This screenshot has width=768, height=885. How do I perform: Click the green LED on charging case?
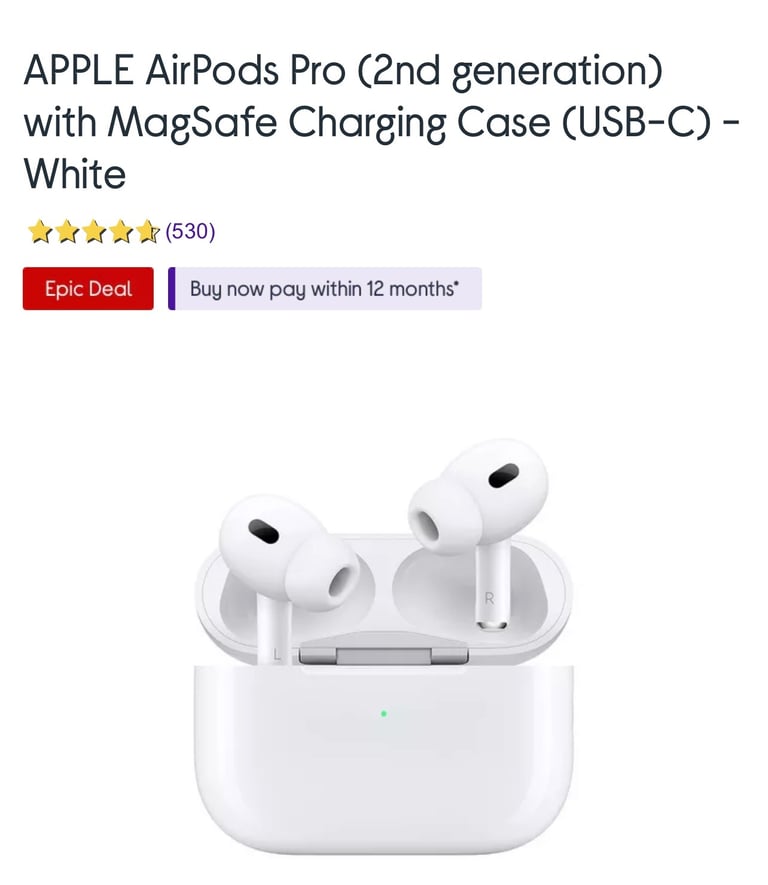tap(384, 713)
